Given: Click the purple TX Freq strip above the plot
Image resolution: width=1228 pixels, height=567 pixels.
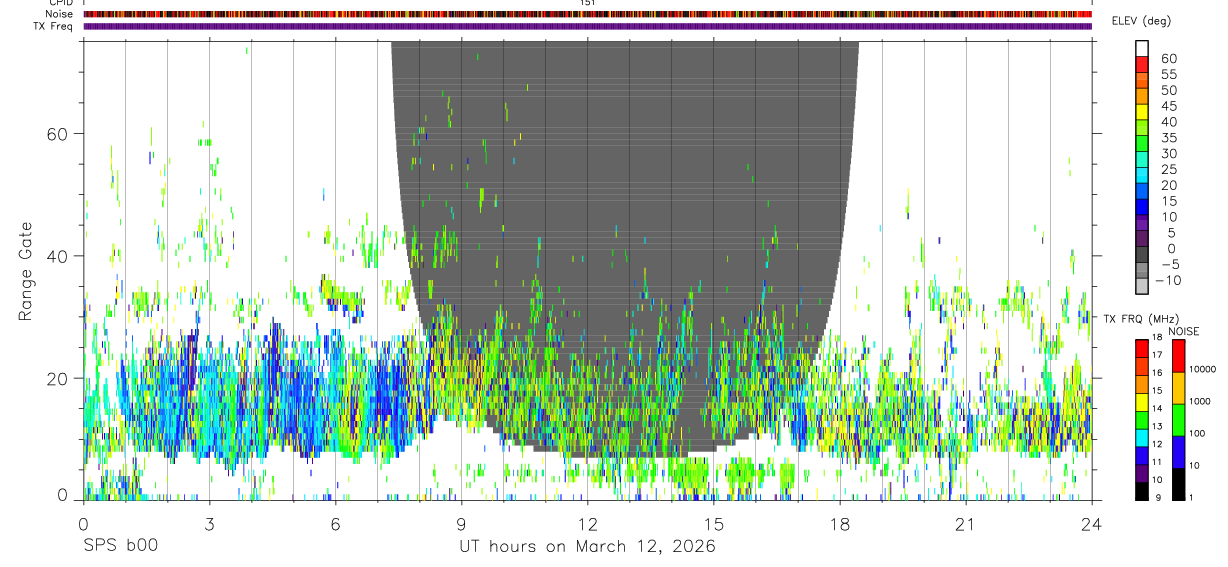Looking at the screenshot, I should tap(587, 26).
